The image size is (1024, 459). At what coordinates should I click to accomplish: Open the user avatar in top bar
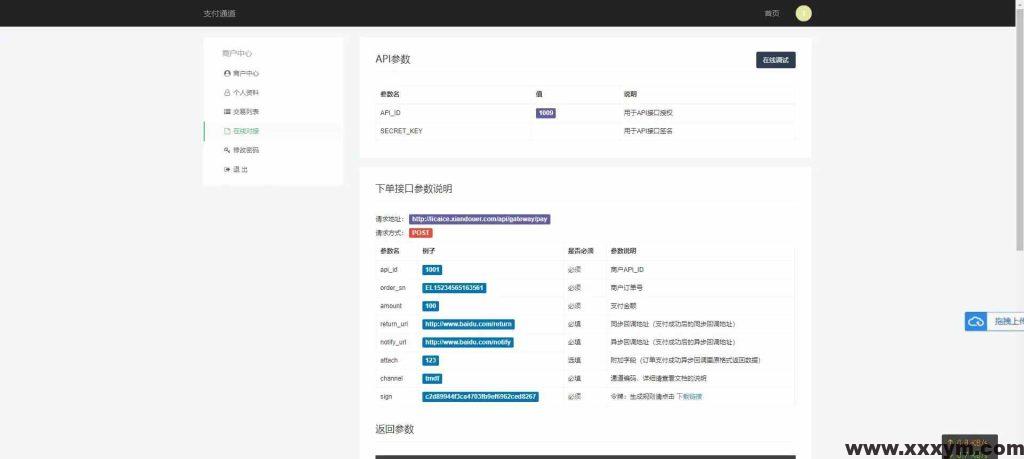tap(803, 13)
